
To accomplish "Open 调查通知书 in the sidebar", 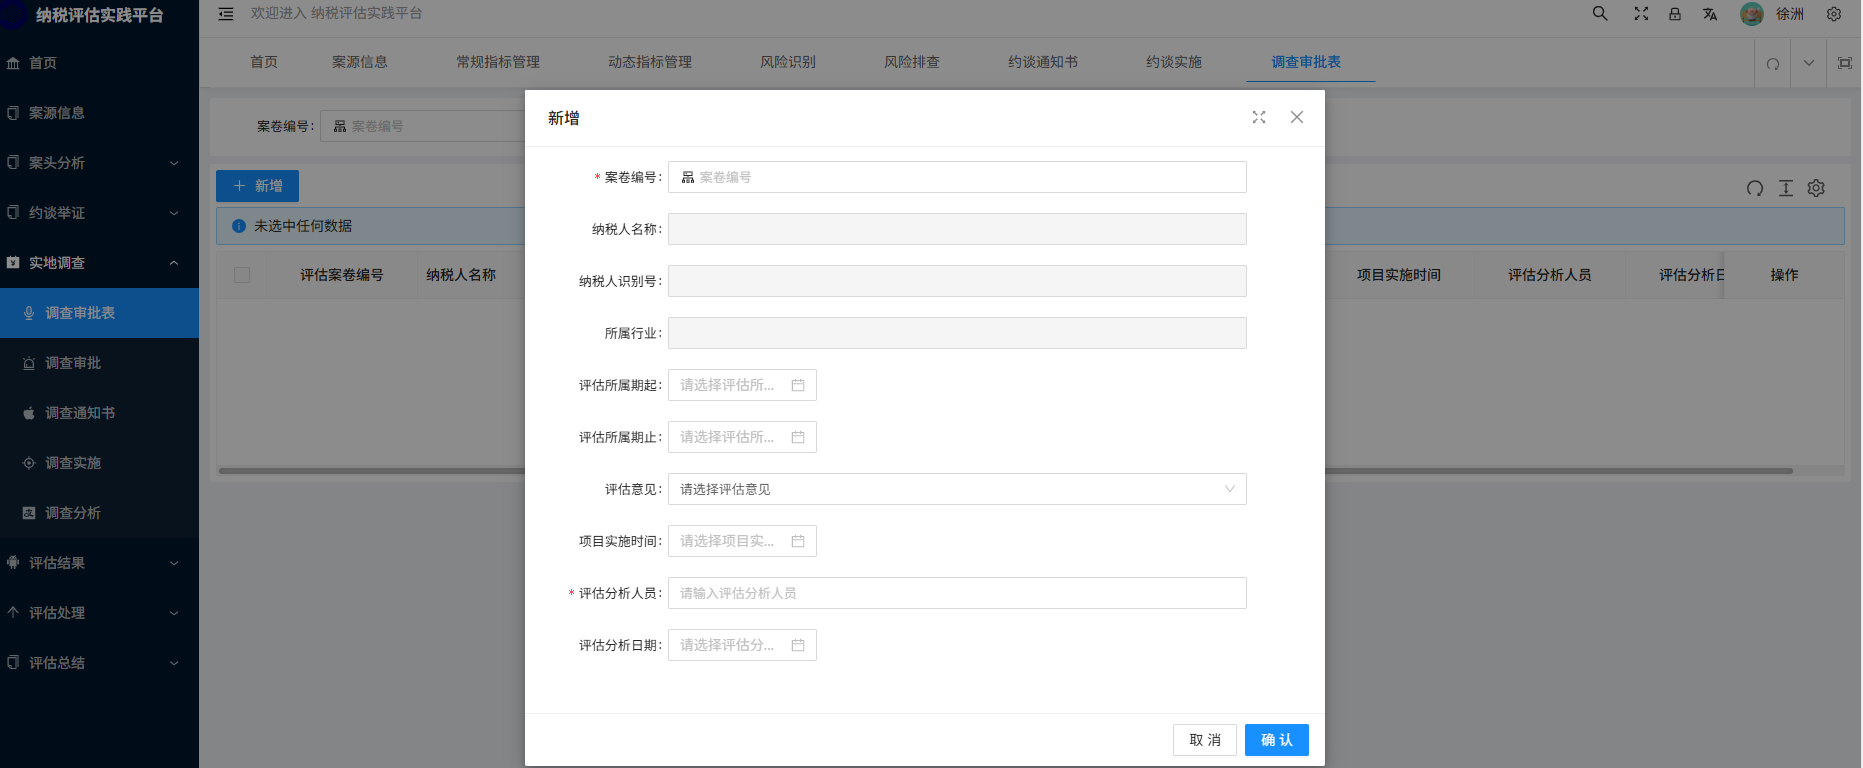I will [x=80, y=413].
